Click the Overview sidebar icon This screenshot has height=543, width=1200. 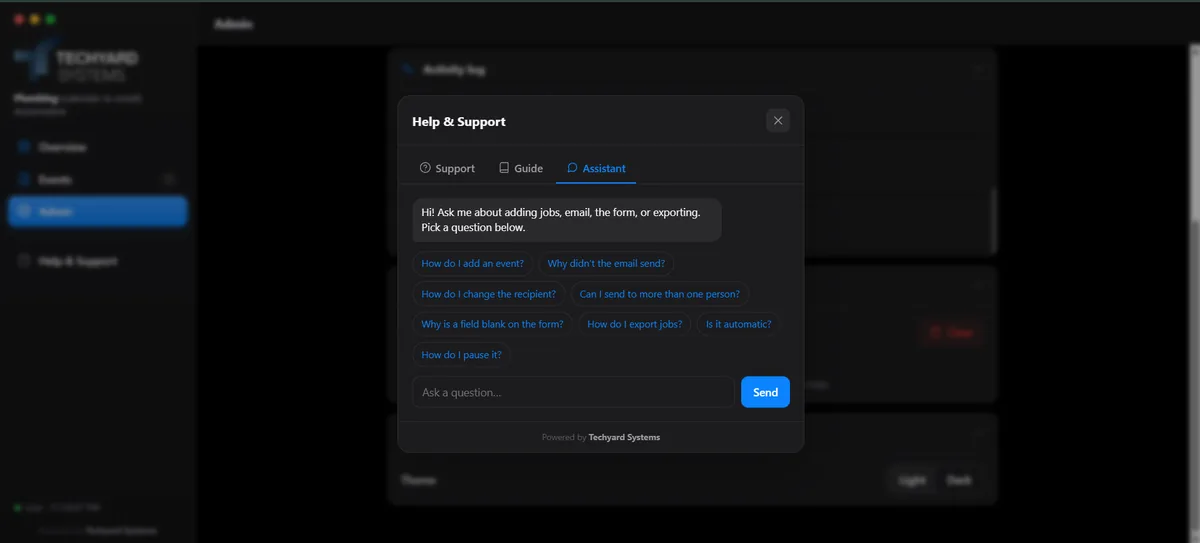click(24, 147)
